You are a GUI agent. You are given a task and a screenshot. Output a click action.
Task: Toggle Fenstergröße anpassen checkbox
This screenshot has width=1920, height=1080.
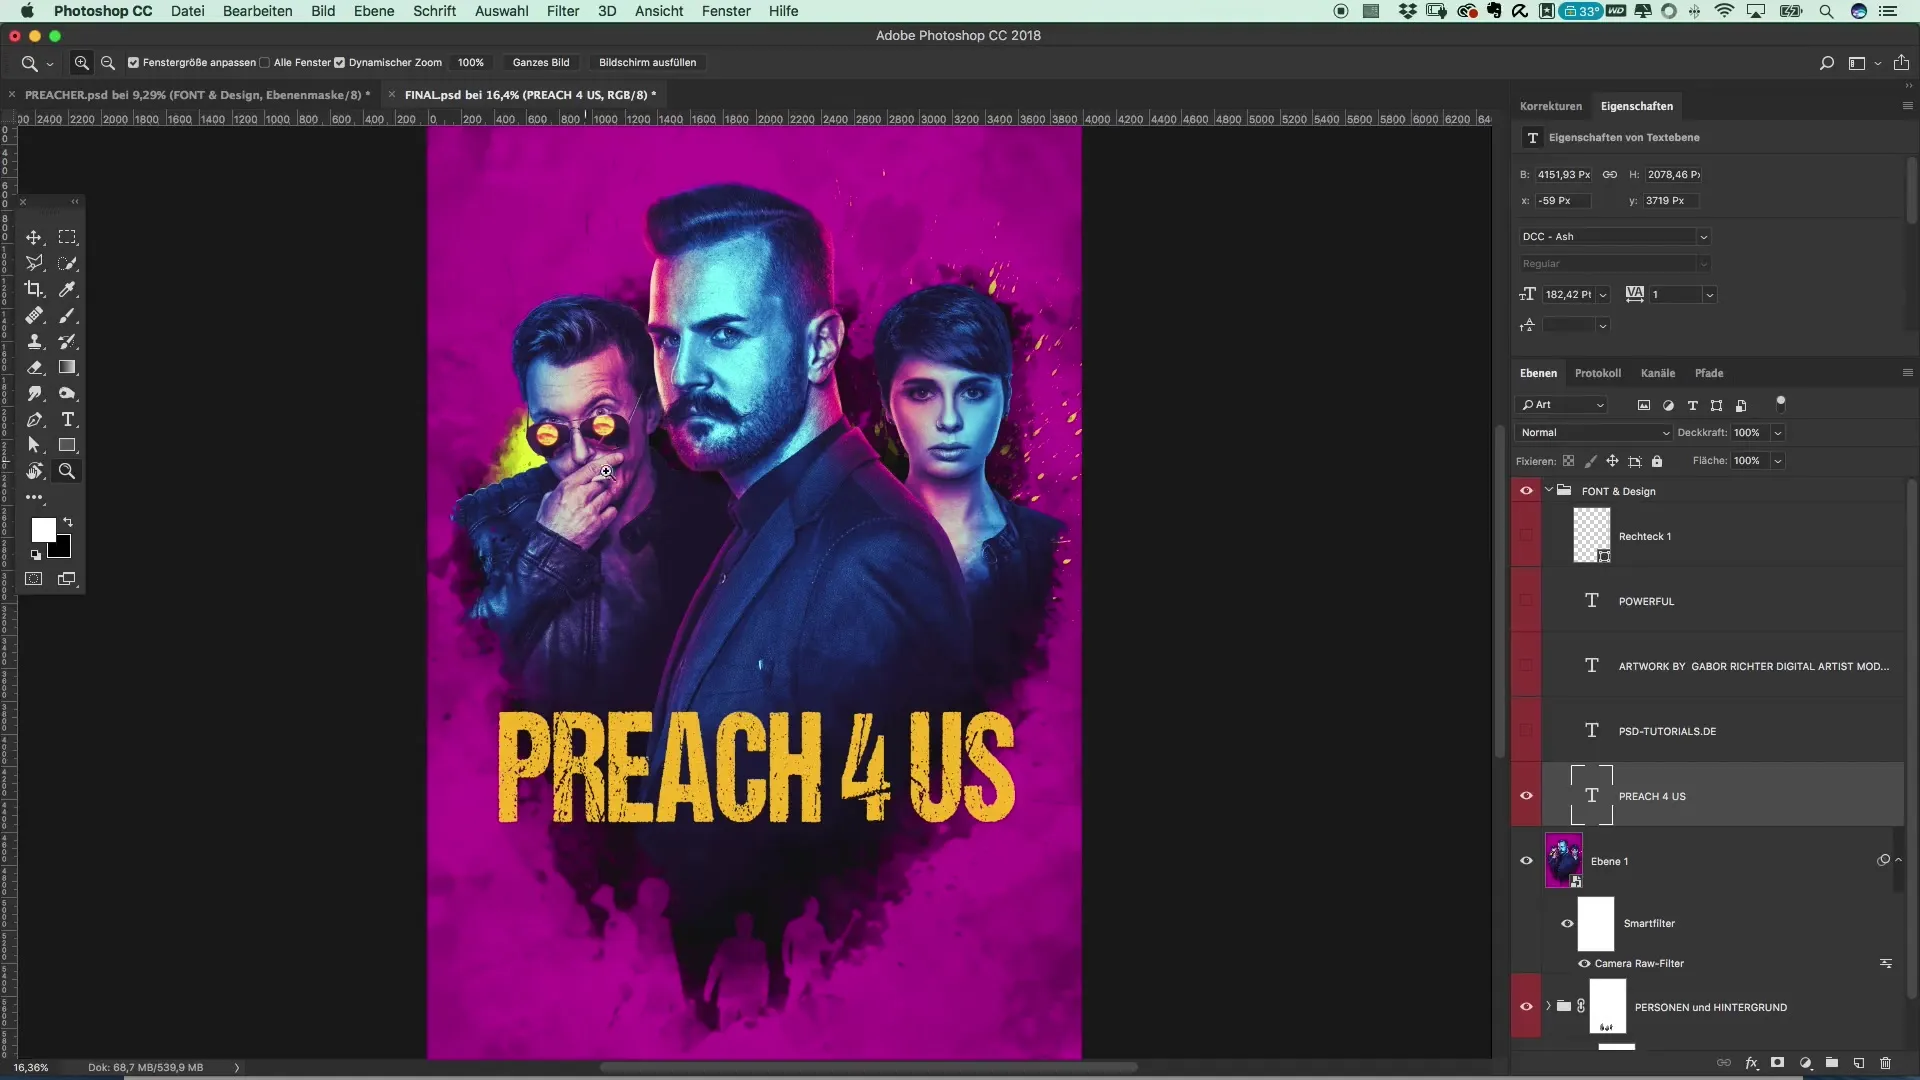133,62
